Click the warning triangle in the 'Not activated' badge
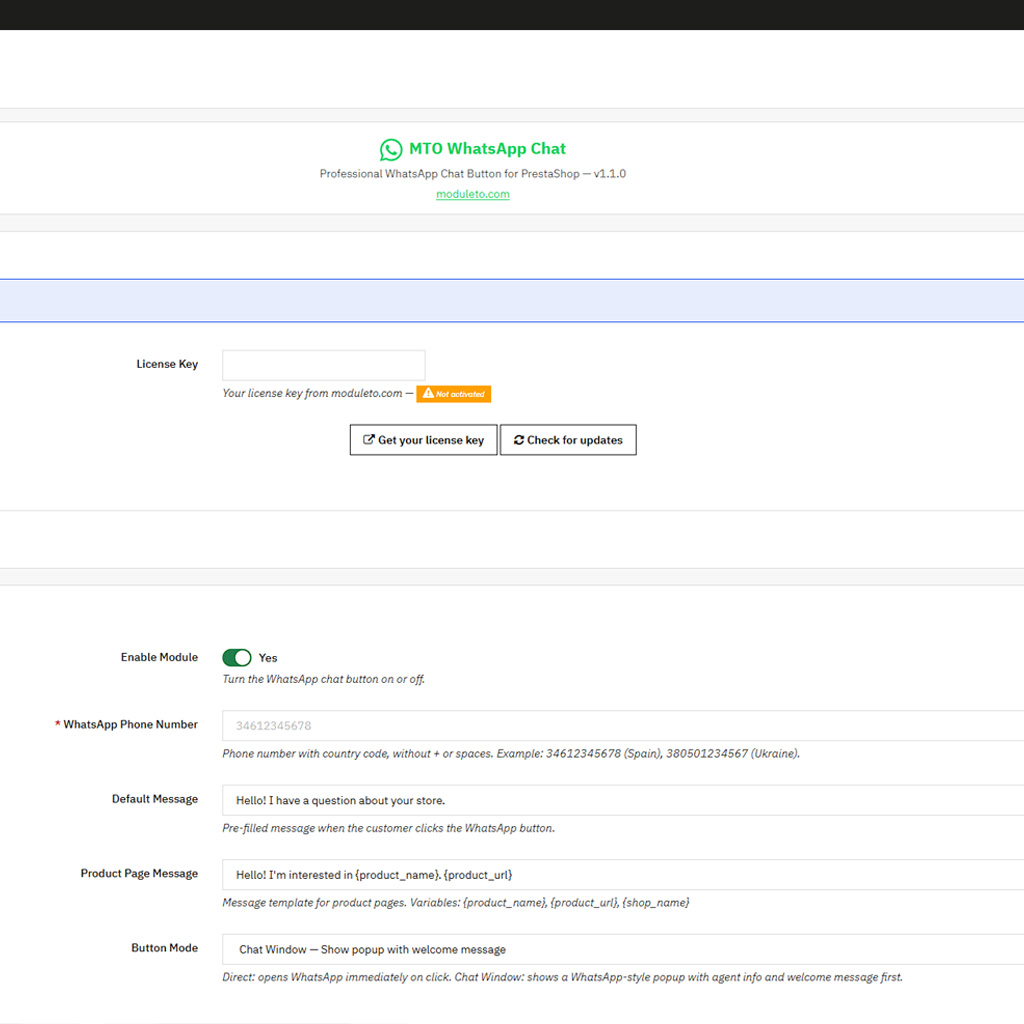The width and height of the screenshot is (1024, 1024). (426, 394)
